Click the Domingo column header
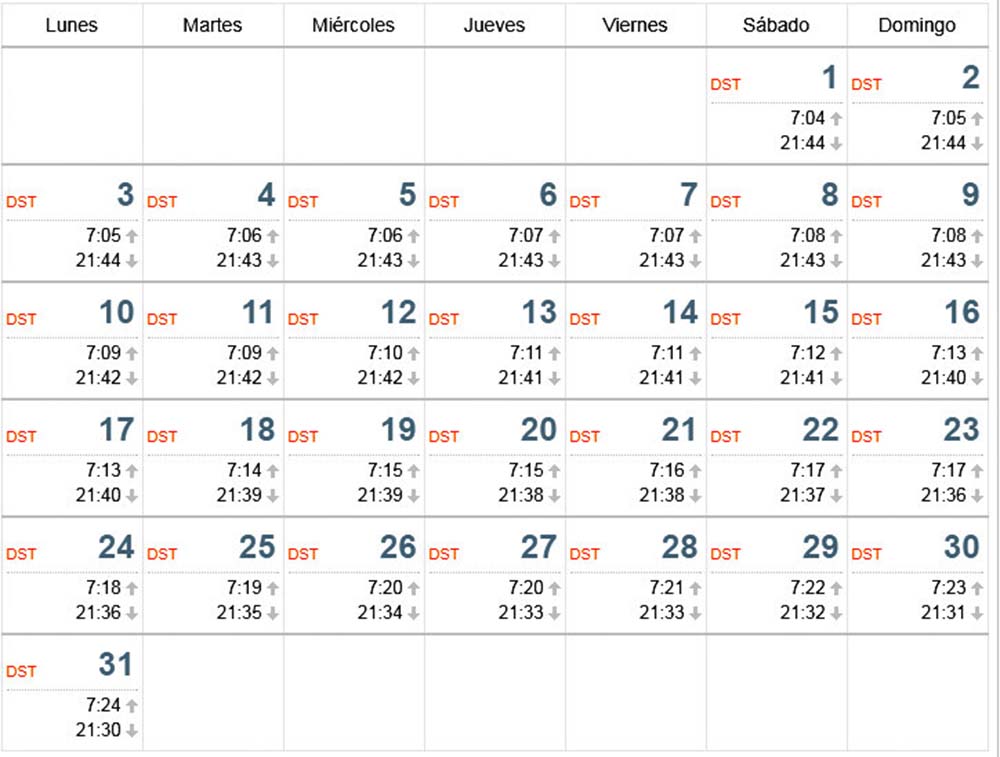The height and width of the screenshot is (757, 1000). click(916, 26)
